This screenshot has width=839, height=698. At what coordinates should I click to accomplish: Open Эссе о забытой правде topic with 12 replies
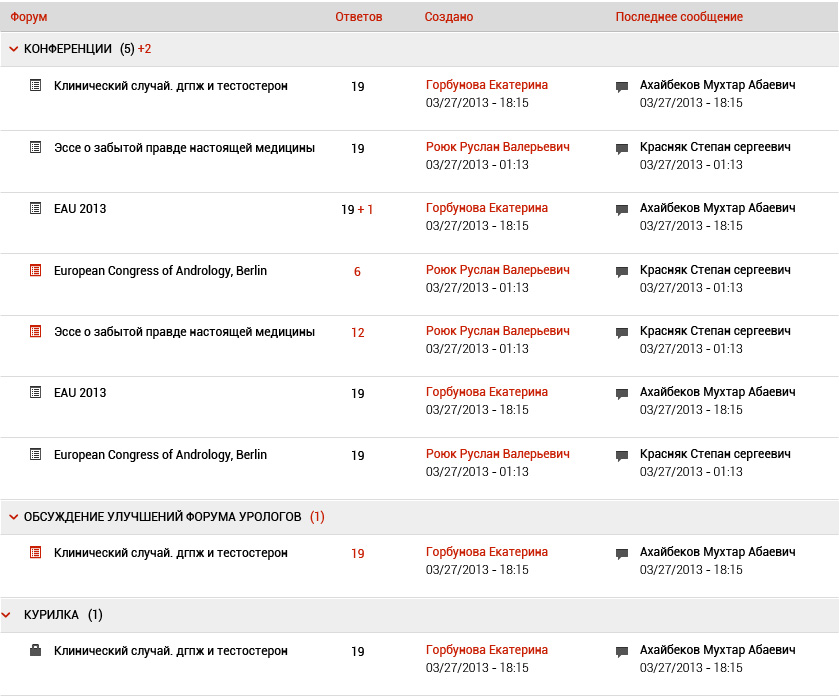coord(184,332)
